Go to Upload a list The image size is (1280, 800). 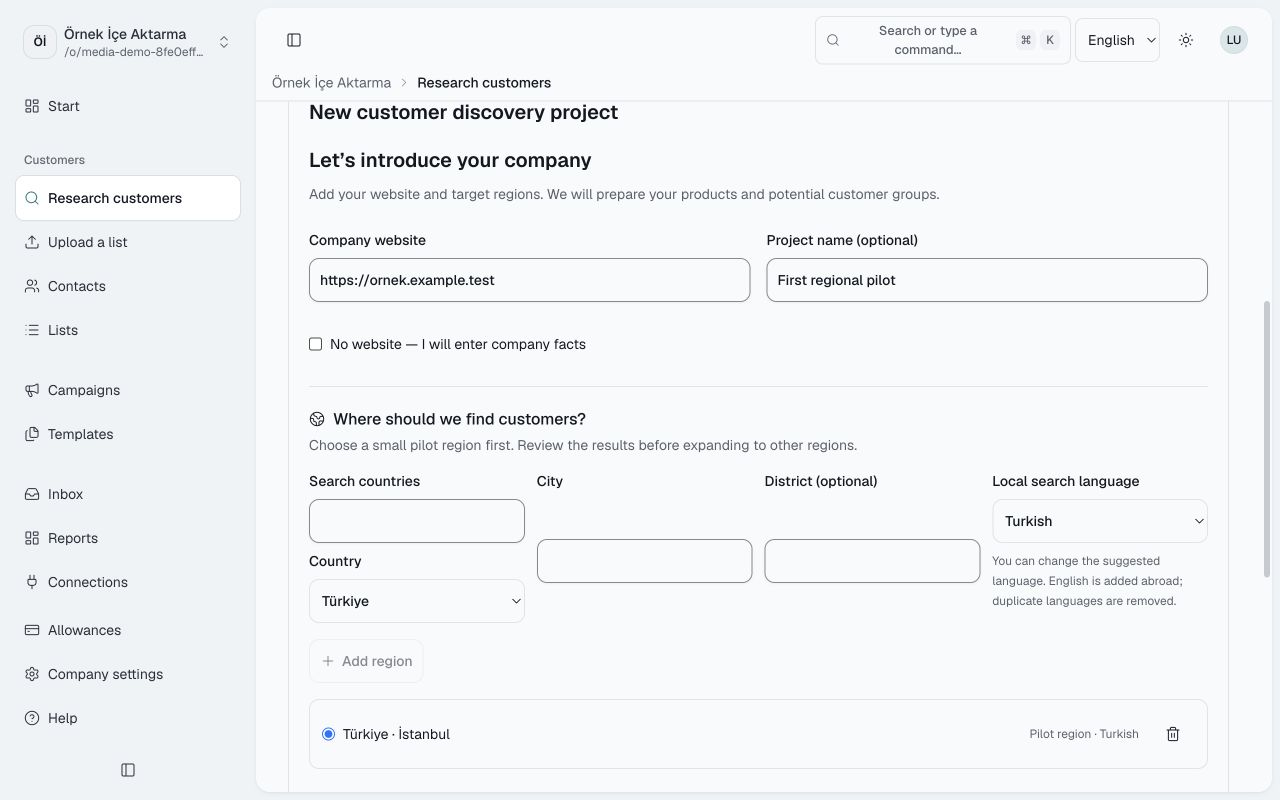click(x=128, y=242)
